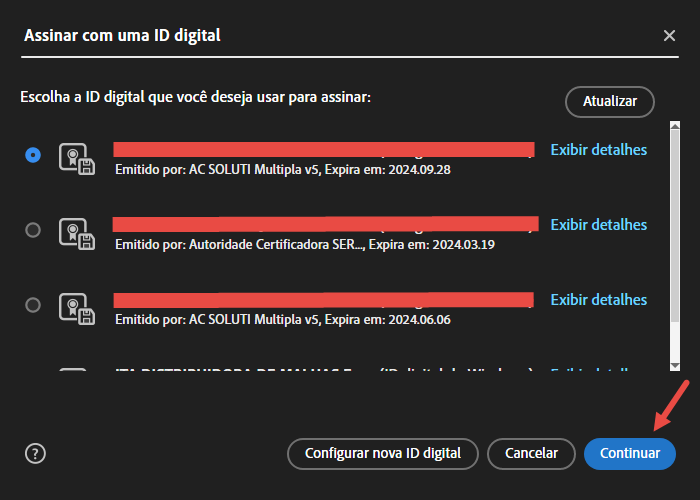700x500 pixels.
Task: Open Exibir detalhes for ID expiring 2024.09.28
Action: 598,150
